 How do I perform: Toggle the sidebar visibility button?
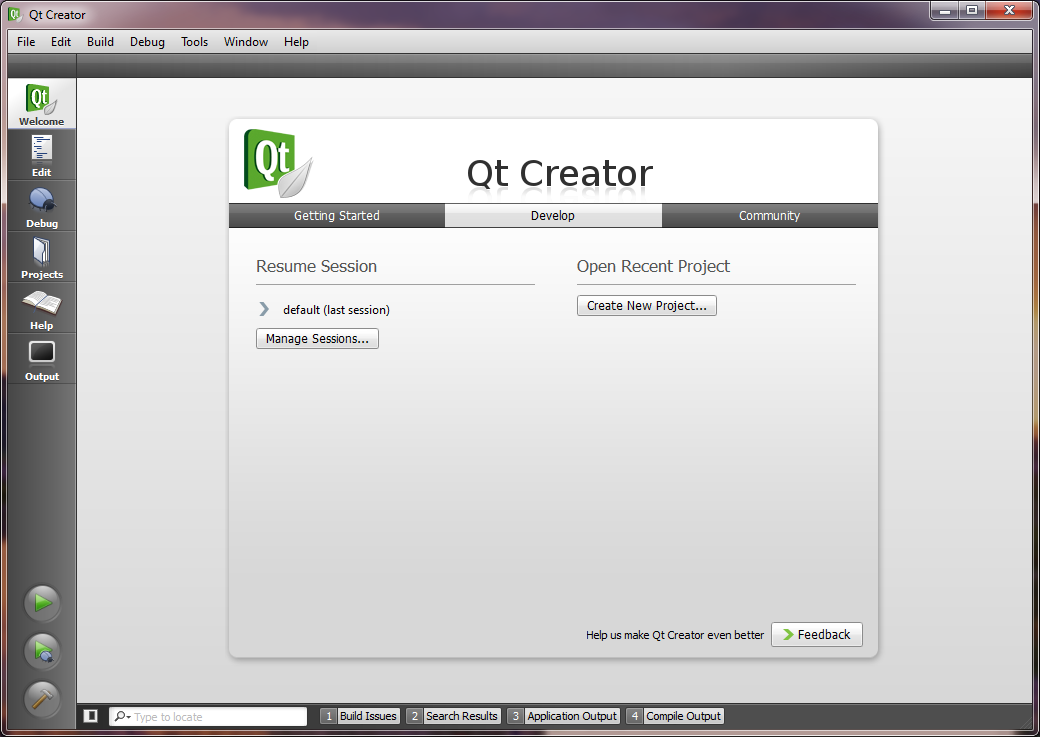[x=91, y=716]
